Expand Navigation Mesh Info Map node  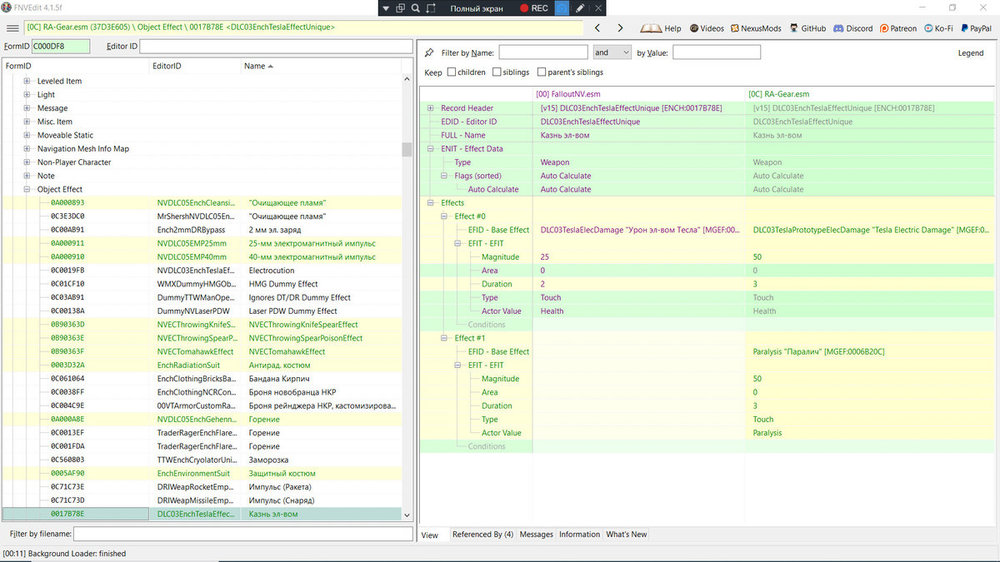point(26,149)
